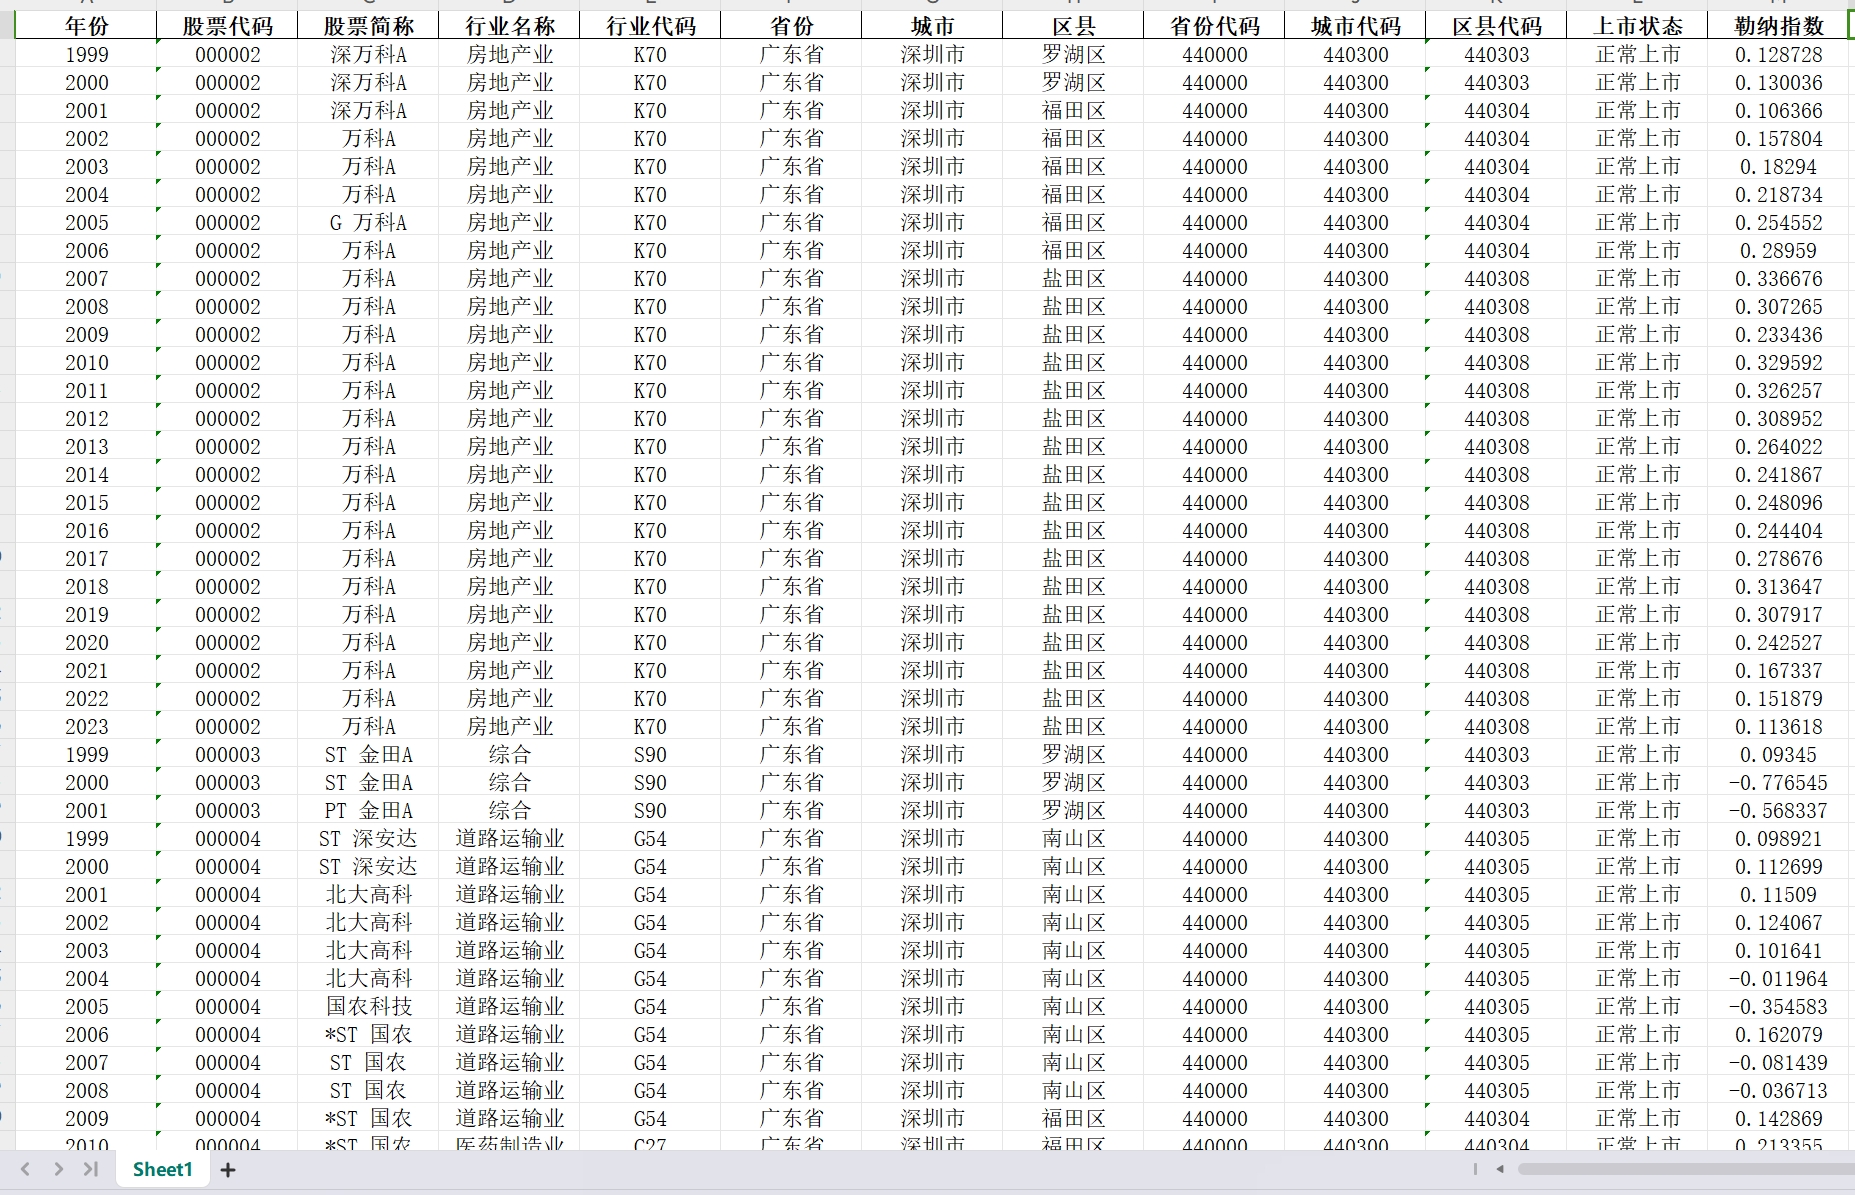This screenshot has width=1855, height=1195.
Task: Select the 股票代码 header cell
Action: pyautogui.click(x=227, y=26)
